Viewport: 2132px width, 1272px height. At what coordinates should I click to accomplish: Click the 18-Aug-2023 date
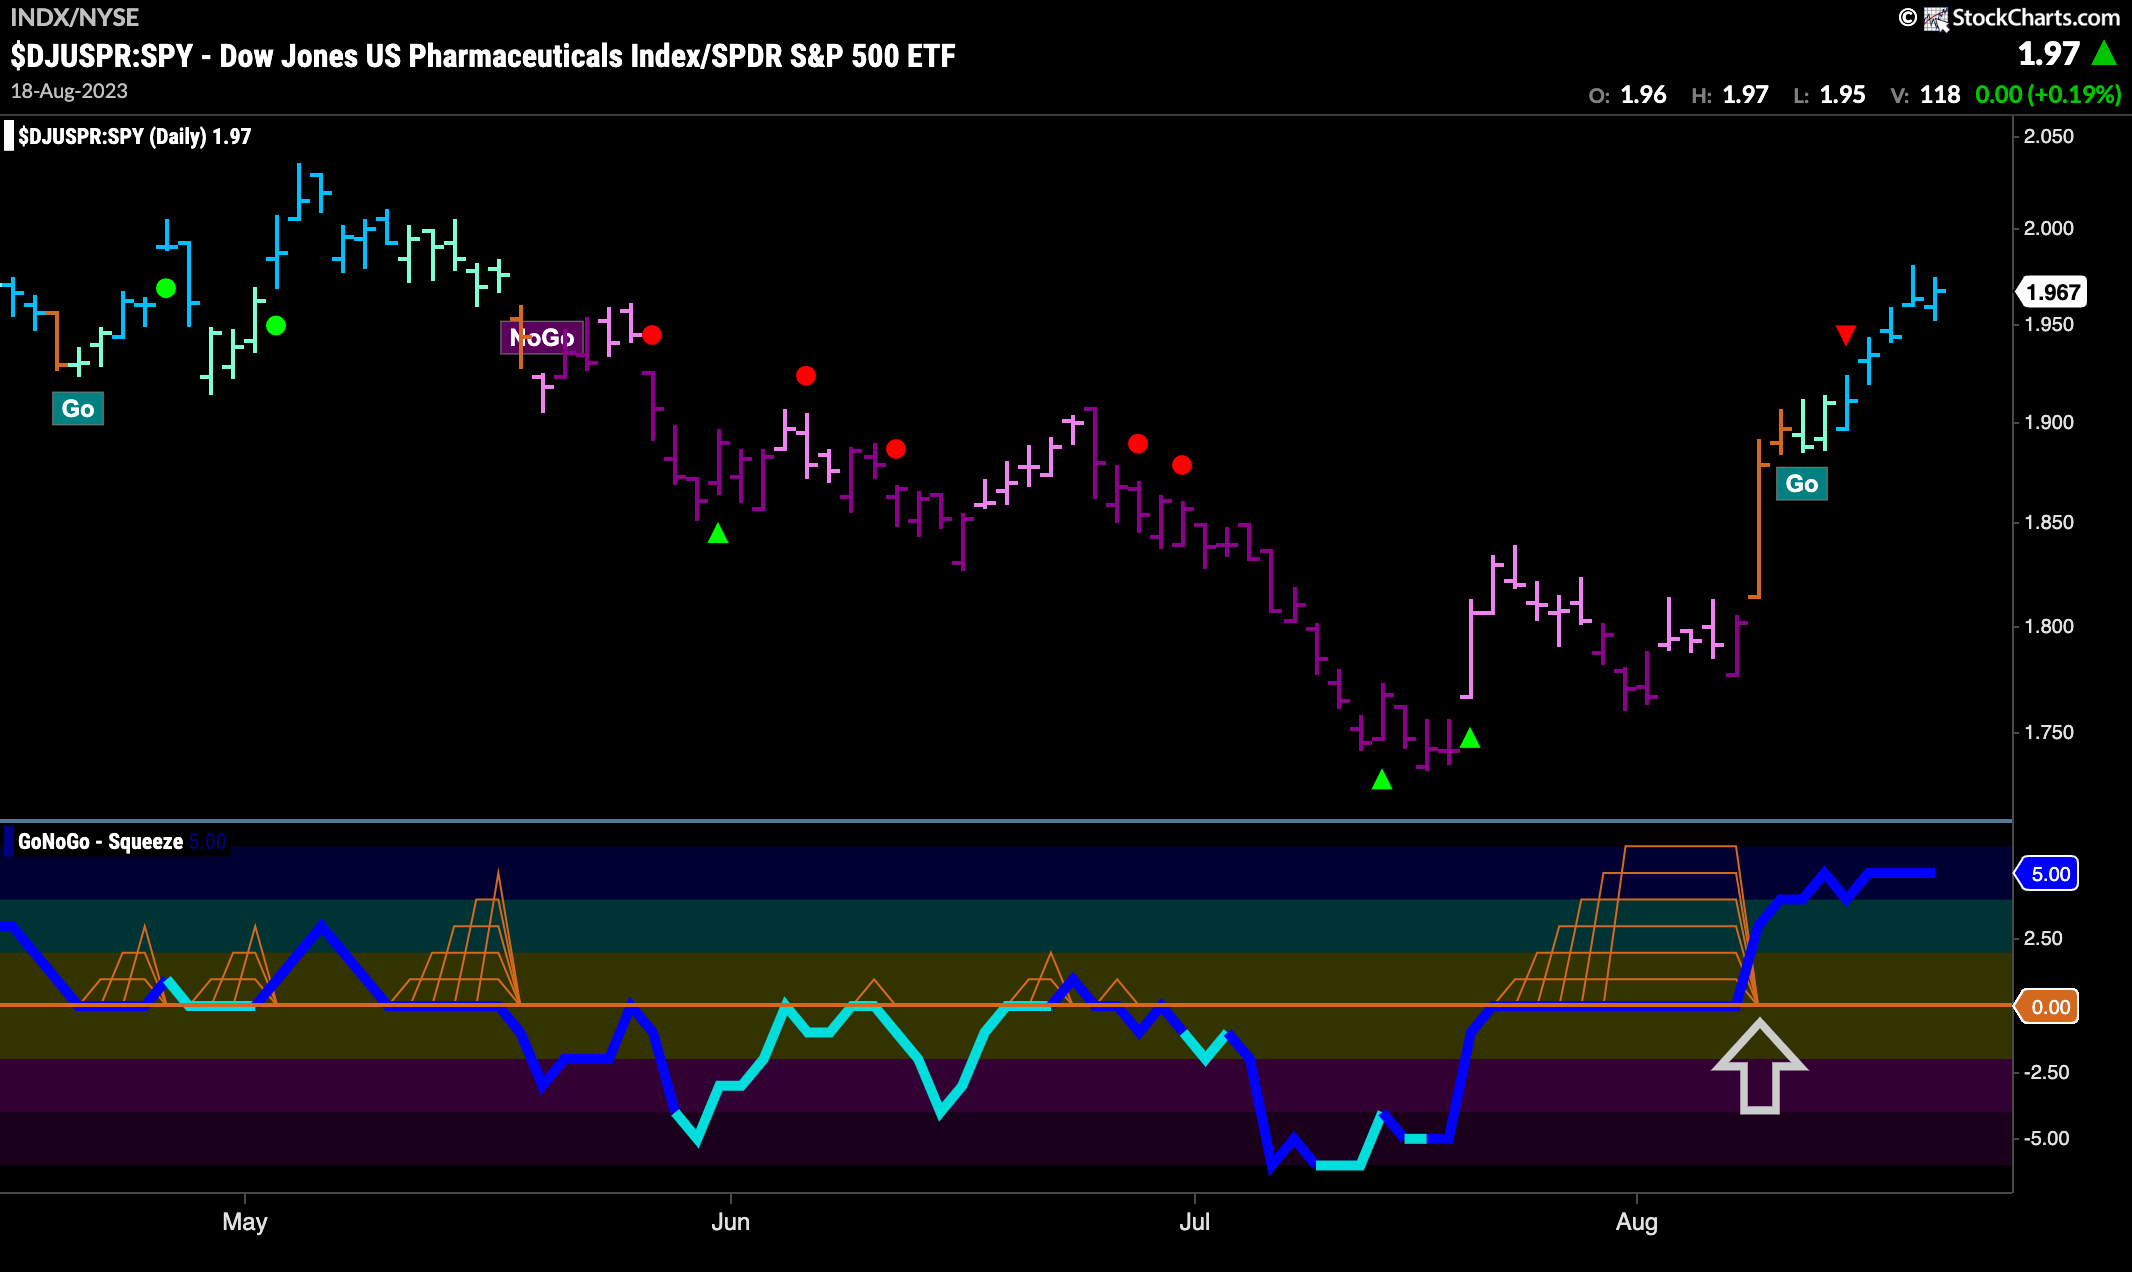pyautogui.click(x=69, y=91)
